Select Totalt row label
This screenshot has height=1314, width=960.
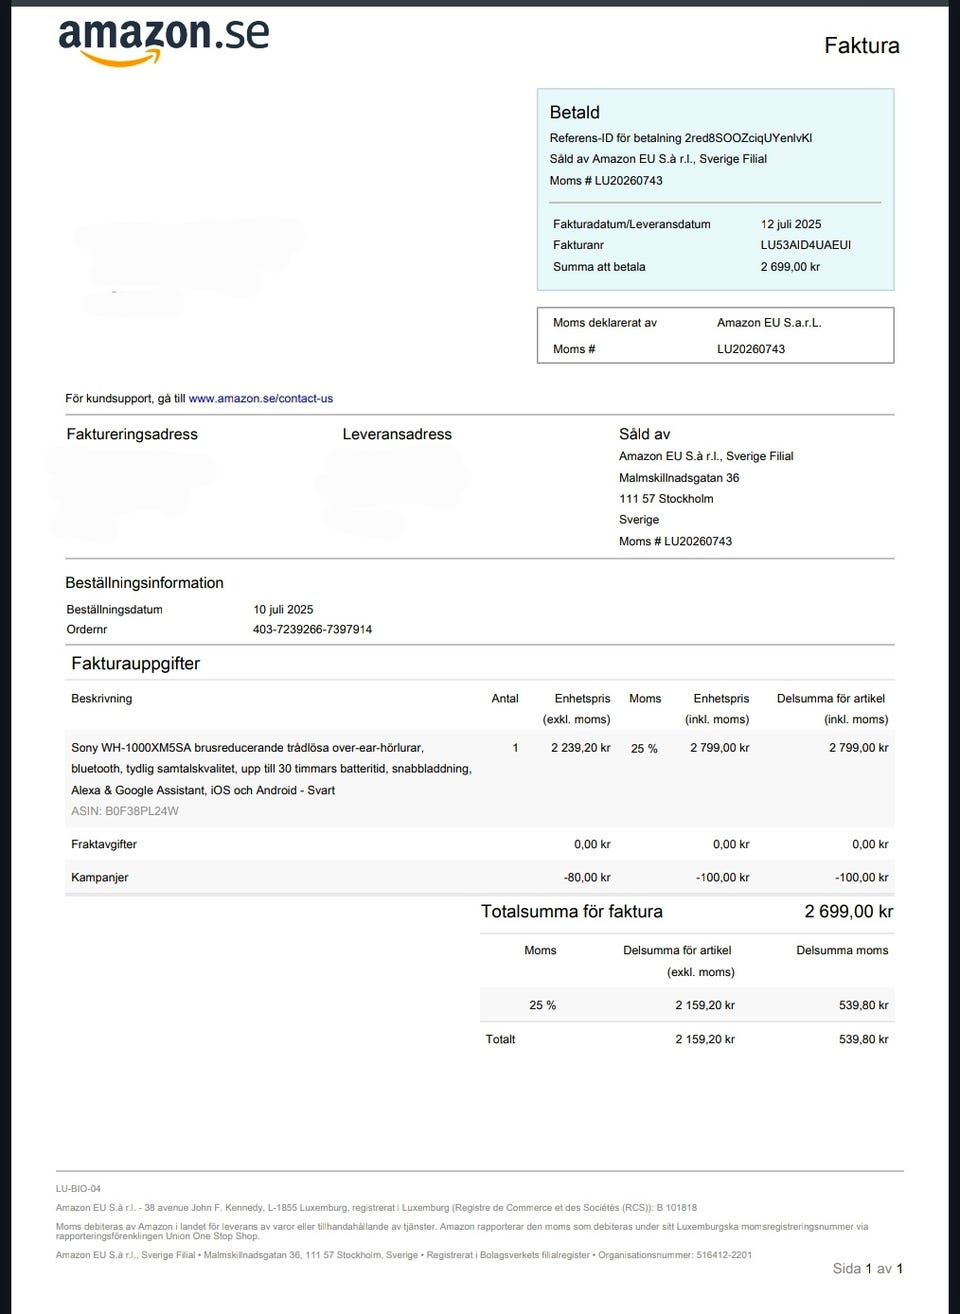tap(500, 1039)
